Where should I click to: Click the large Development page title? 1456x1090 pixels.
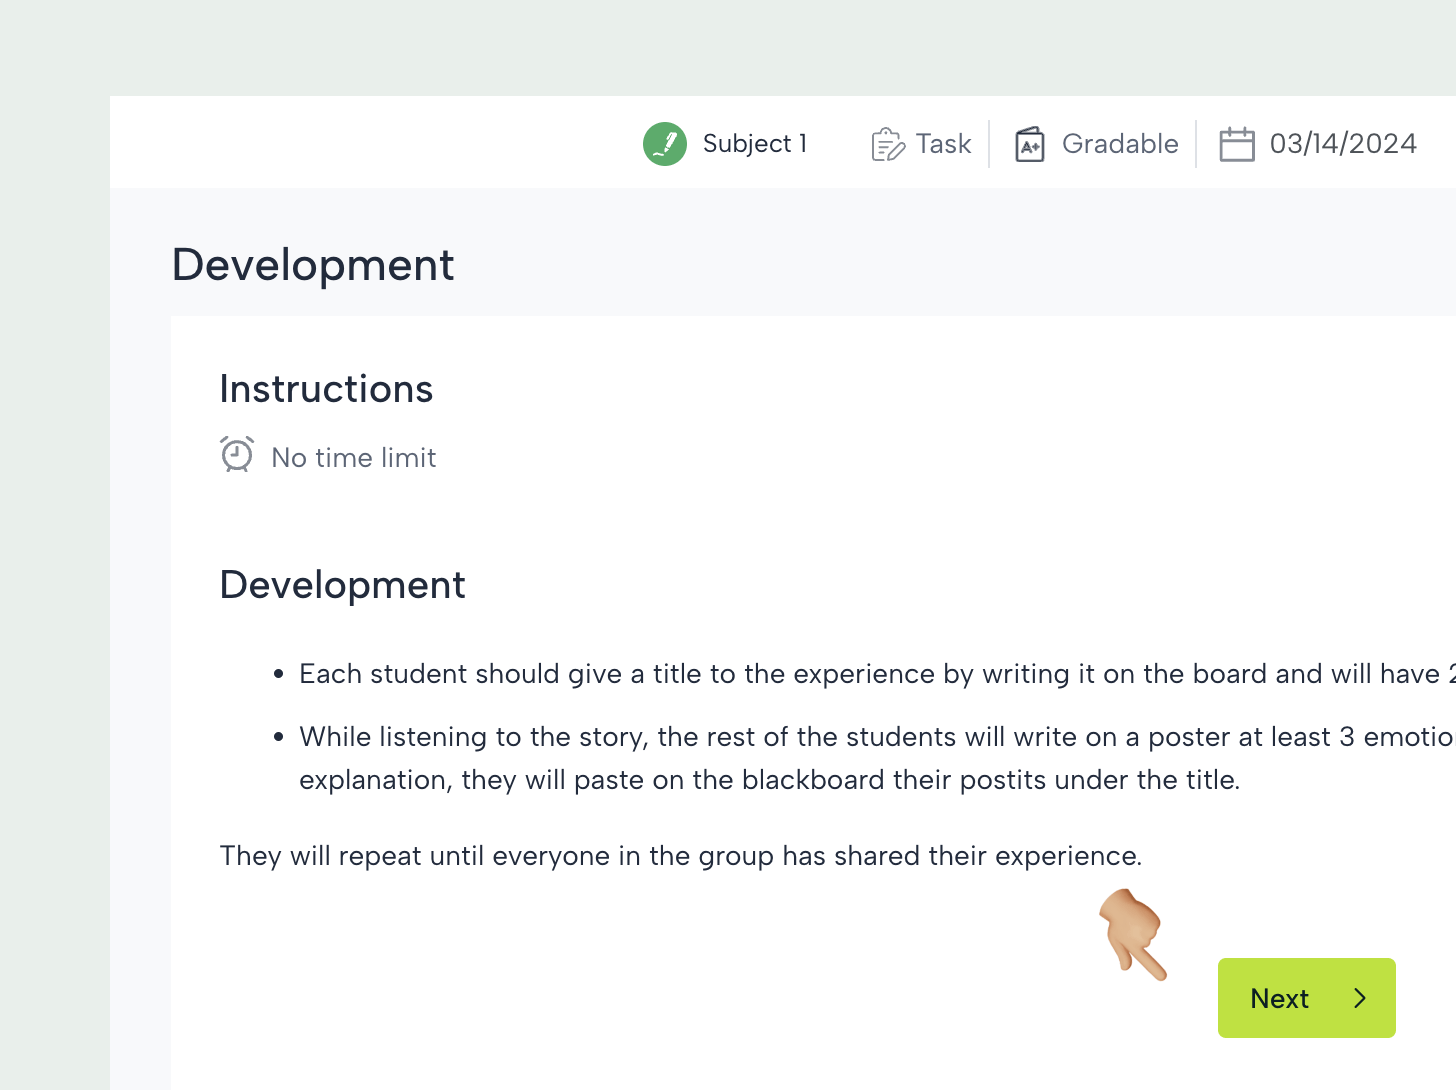(x=313, y=265)
